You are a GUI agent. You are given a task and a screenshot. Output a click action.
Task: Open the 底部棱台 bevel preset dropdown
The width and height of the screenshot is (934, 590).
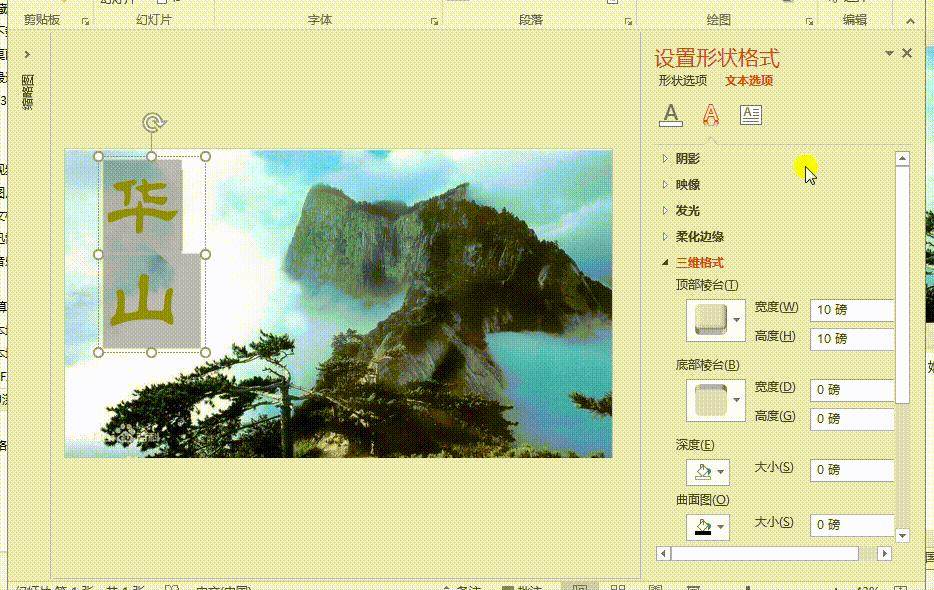[716, 400]
